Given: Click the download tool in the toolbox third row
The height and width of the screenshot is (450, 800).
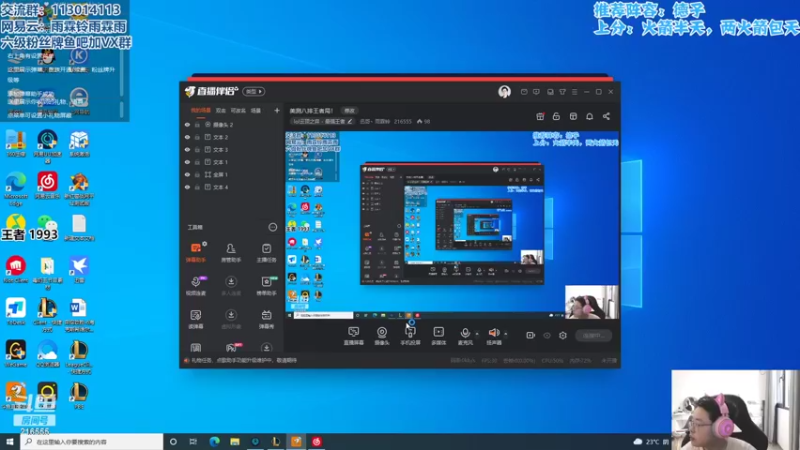Looking at the screenshot, I should pos(231,319).
